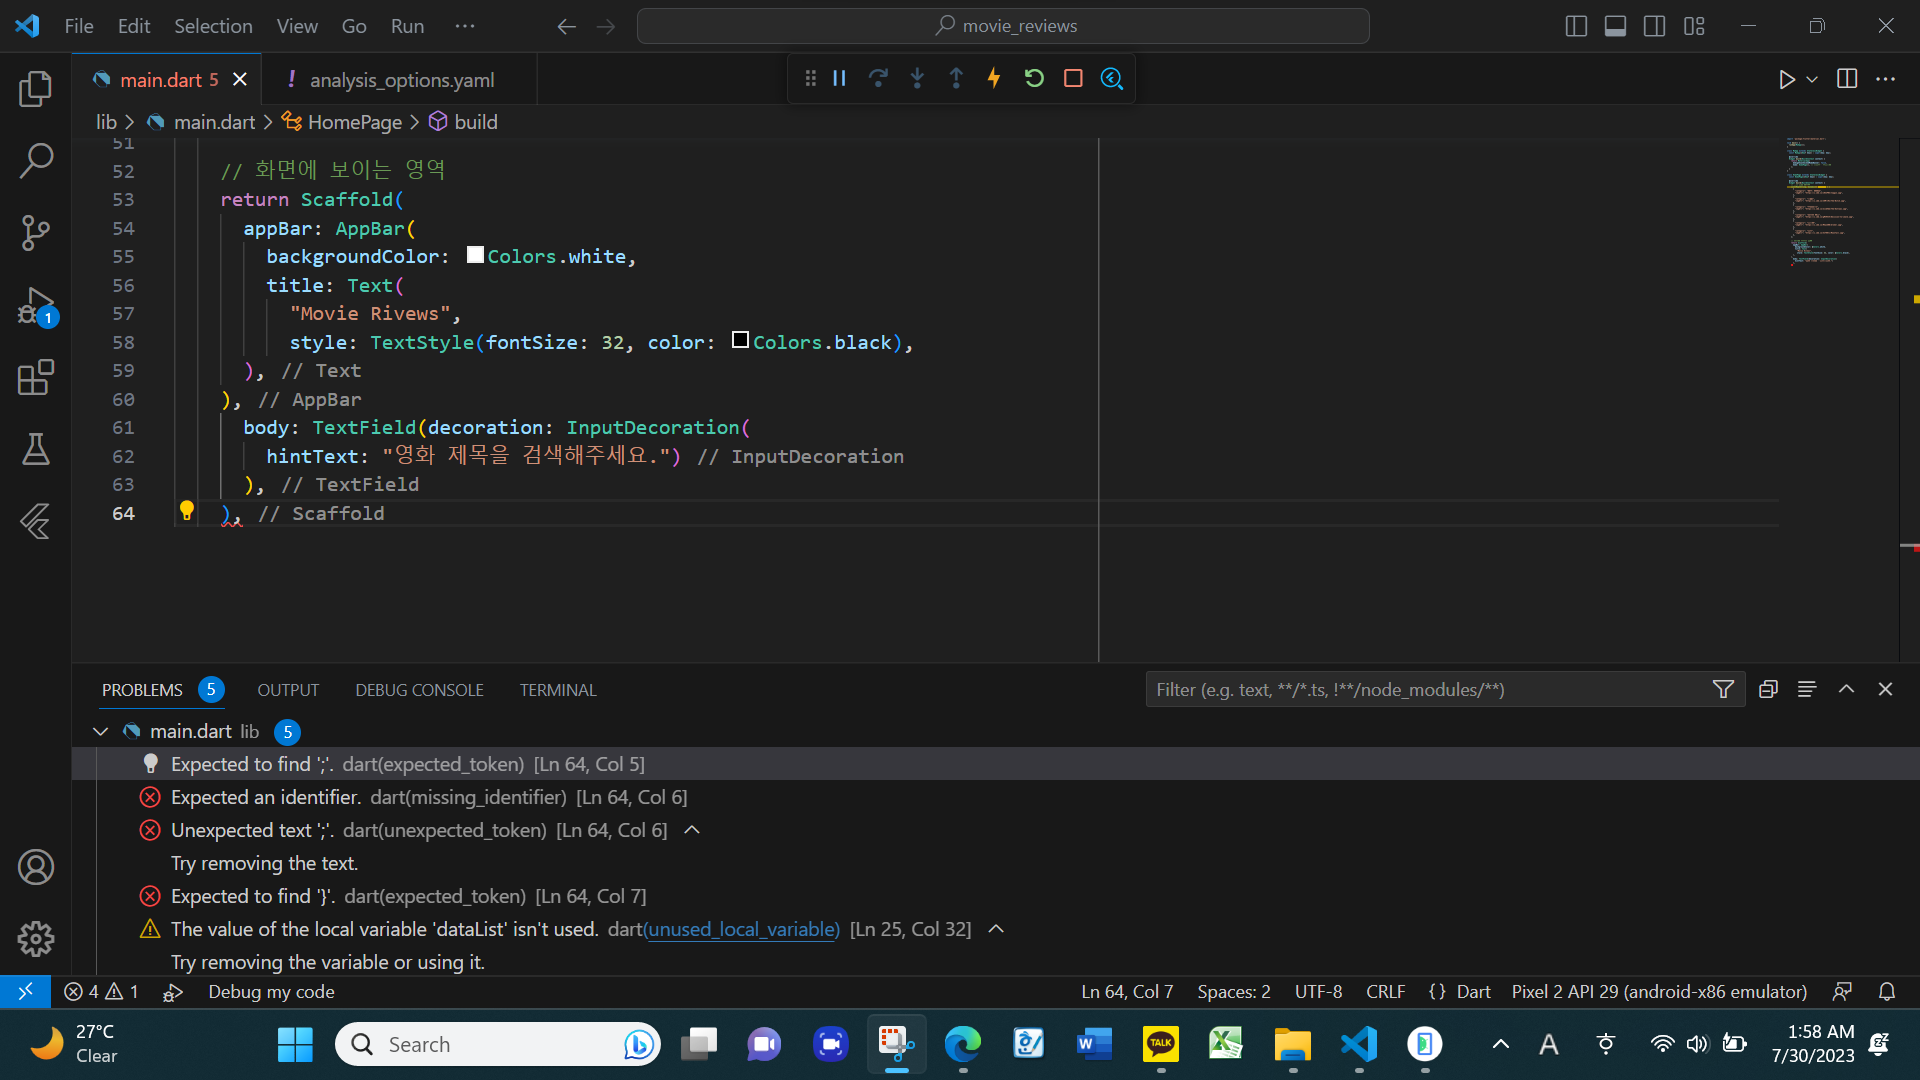Open problems filter options funnel
This screenshot has height=1080, width=1920.
click(x=1723, y=690)
